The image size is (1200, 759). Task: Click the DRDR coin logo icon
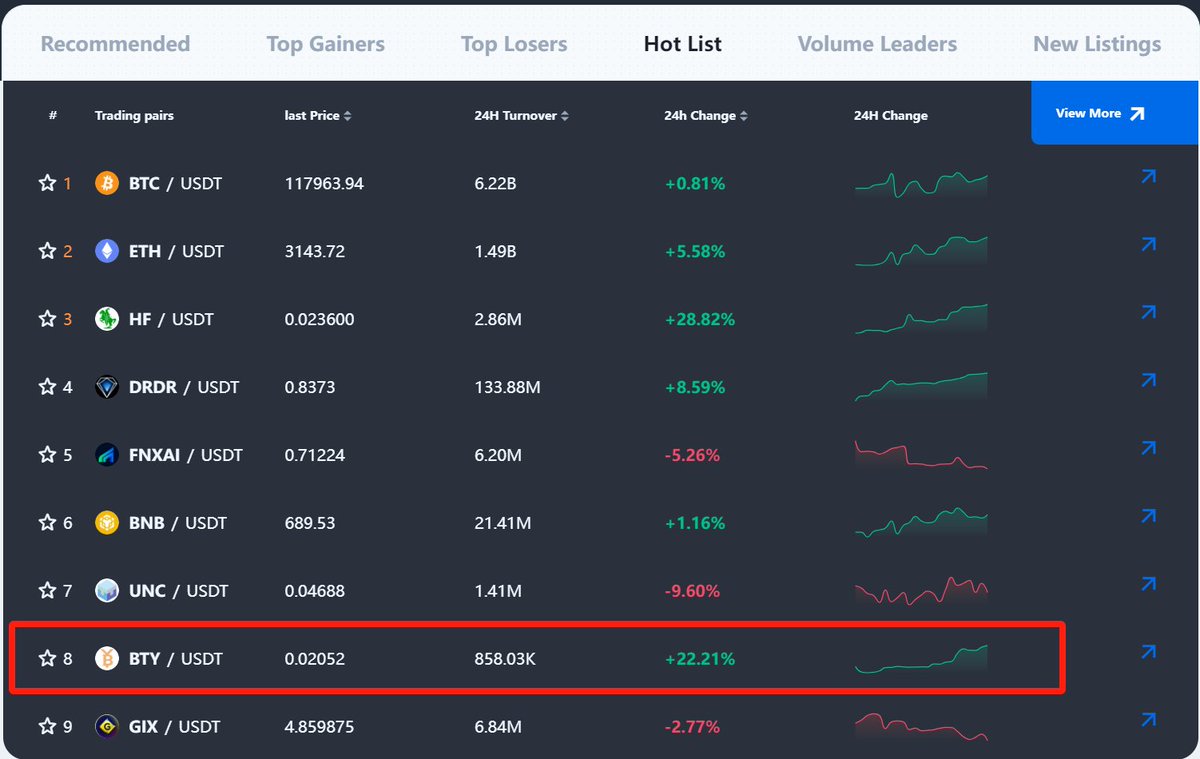[106, 387]
